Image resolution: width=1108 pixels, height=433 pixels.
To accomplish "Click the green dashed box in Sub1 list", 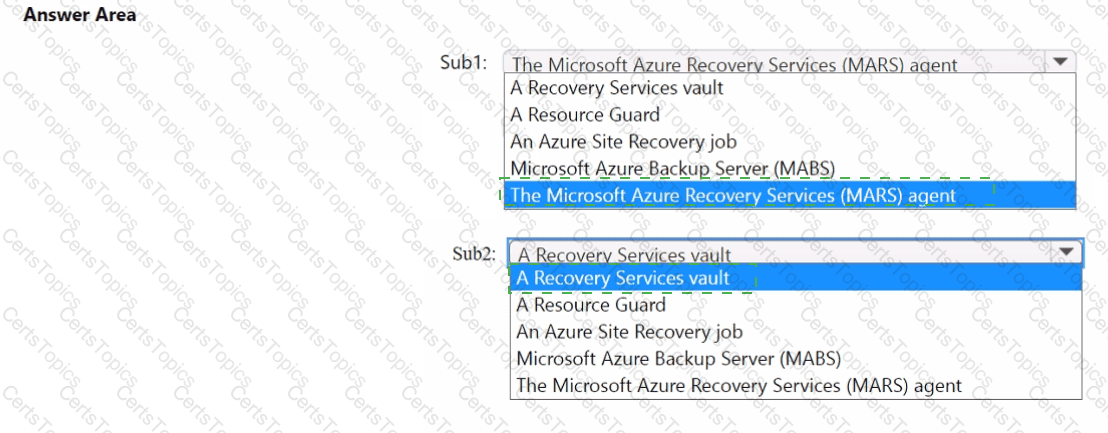I will (746, 193).
